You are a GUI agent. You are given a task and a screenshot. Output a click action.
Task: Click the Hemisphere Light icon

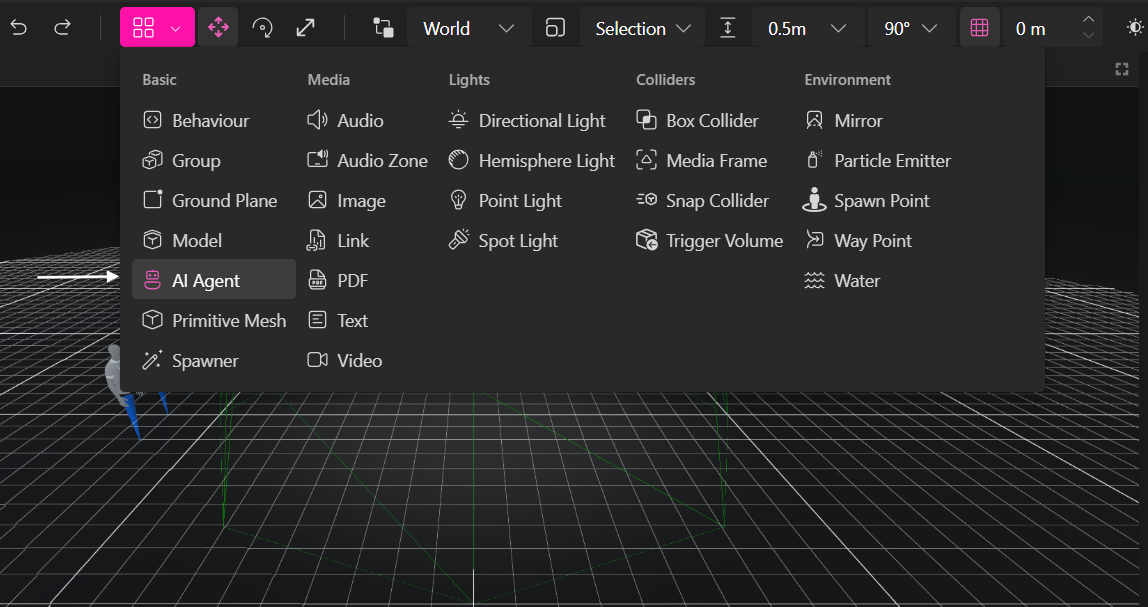458,160
